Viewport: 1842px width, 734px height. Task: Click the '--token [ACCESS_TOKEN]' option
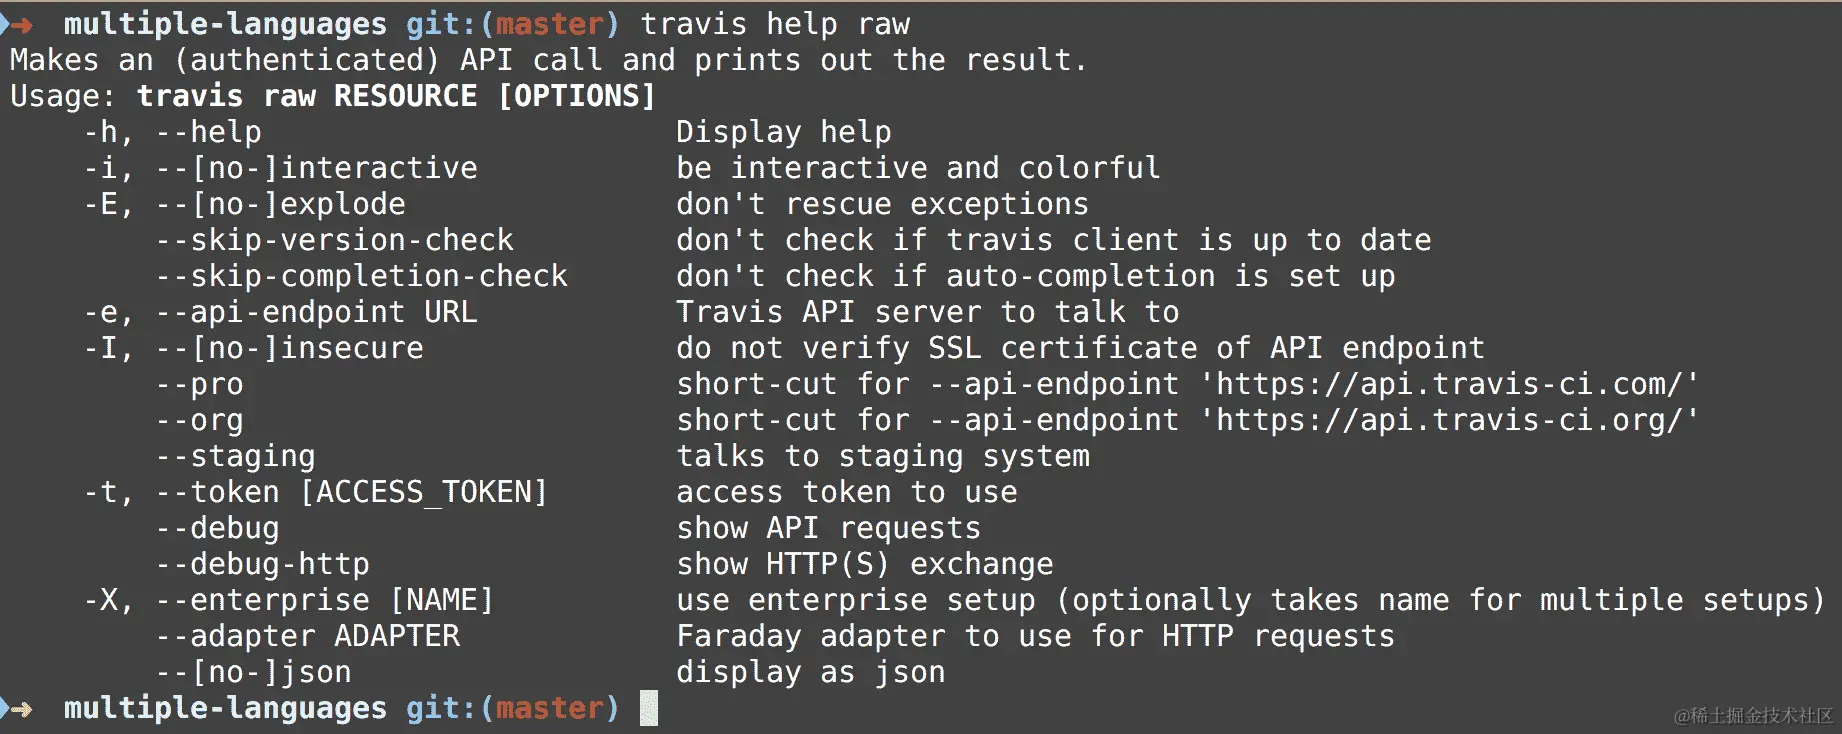point(353,492)
